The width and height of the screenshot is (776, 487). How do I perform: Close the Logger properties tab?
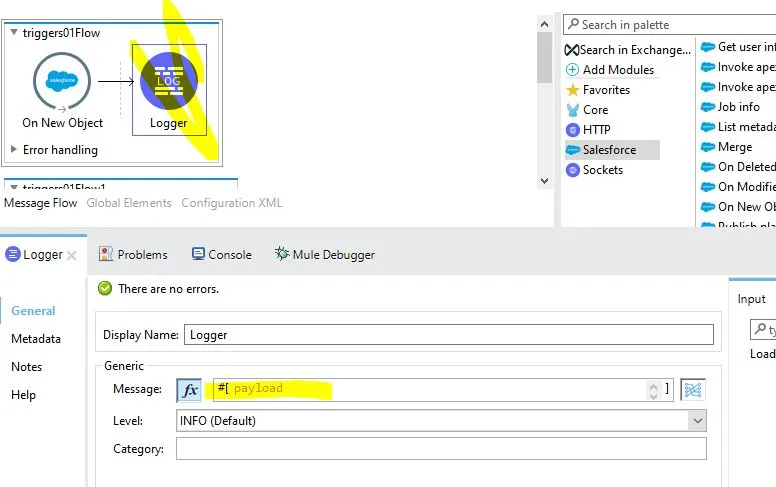click(72, 255)
